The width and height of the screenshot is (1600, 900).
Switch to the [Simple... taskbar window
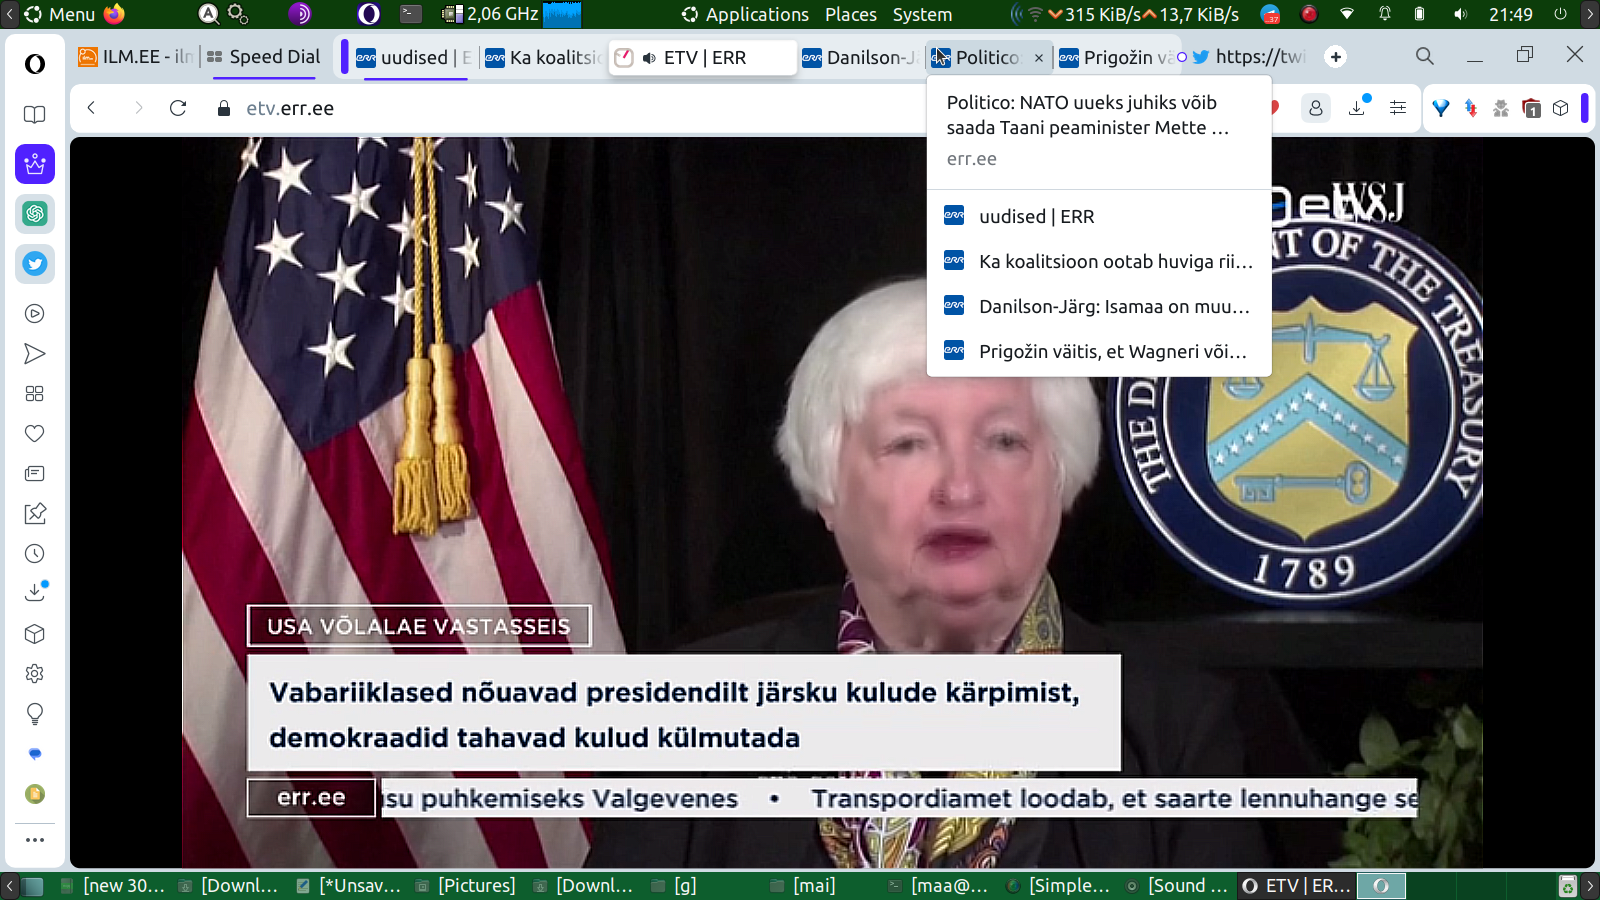coord(1059,885)
